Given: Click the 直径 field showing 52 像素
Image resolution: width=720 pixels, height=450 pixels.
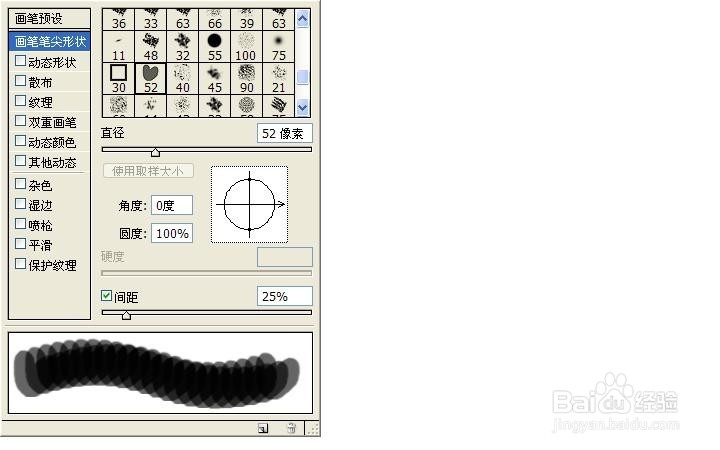Looking at the screenshot, I should [285, 134].
